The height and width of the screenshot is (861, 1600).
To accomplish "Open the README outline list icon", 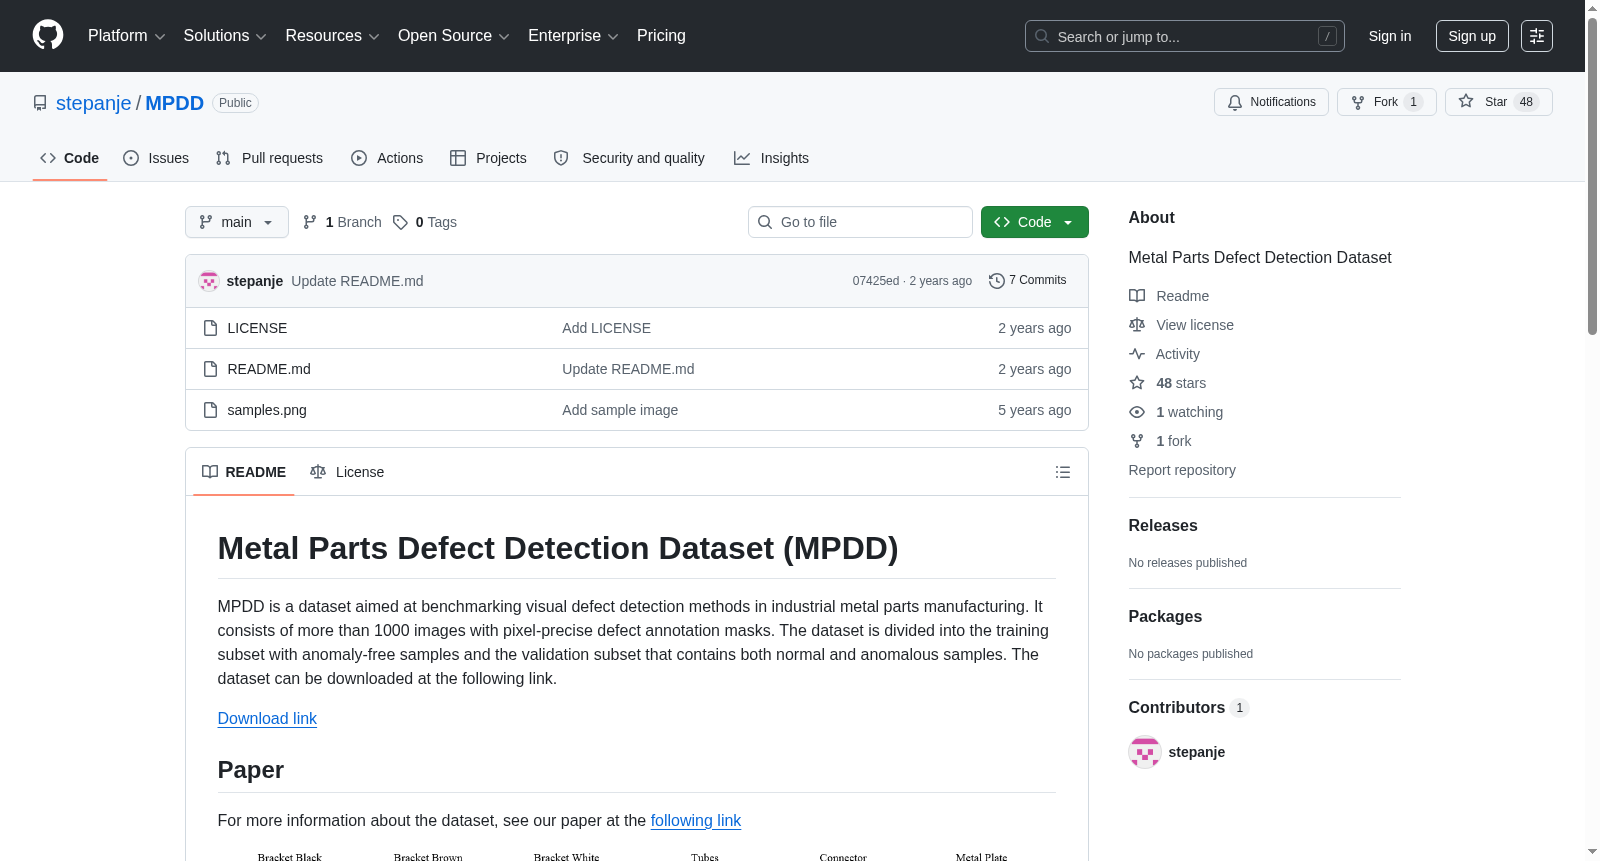I will point(1063,472).
